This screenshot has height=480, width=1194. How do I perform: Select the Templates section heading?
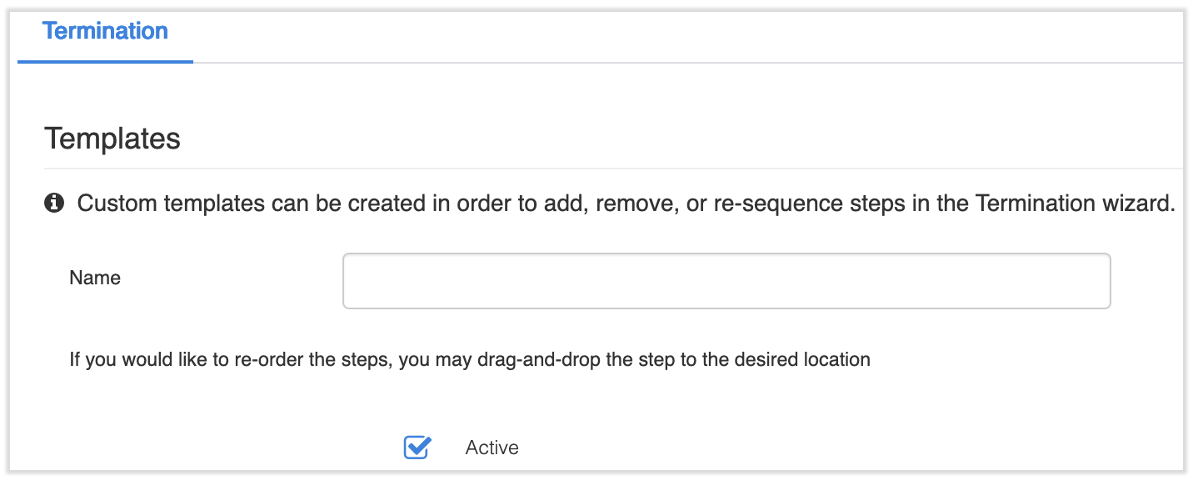pyautogui.click(x=112, y=138)
